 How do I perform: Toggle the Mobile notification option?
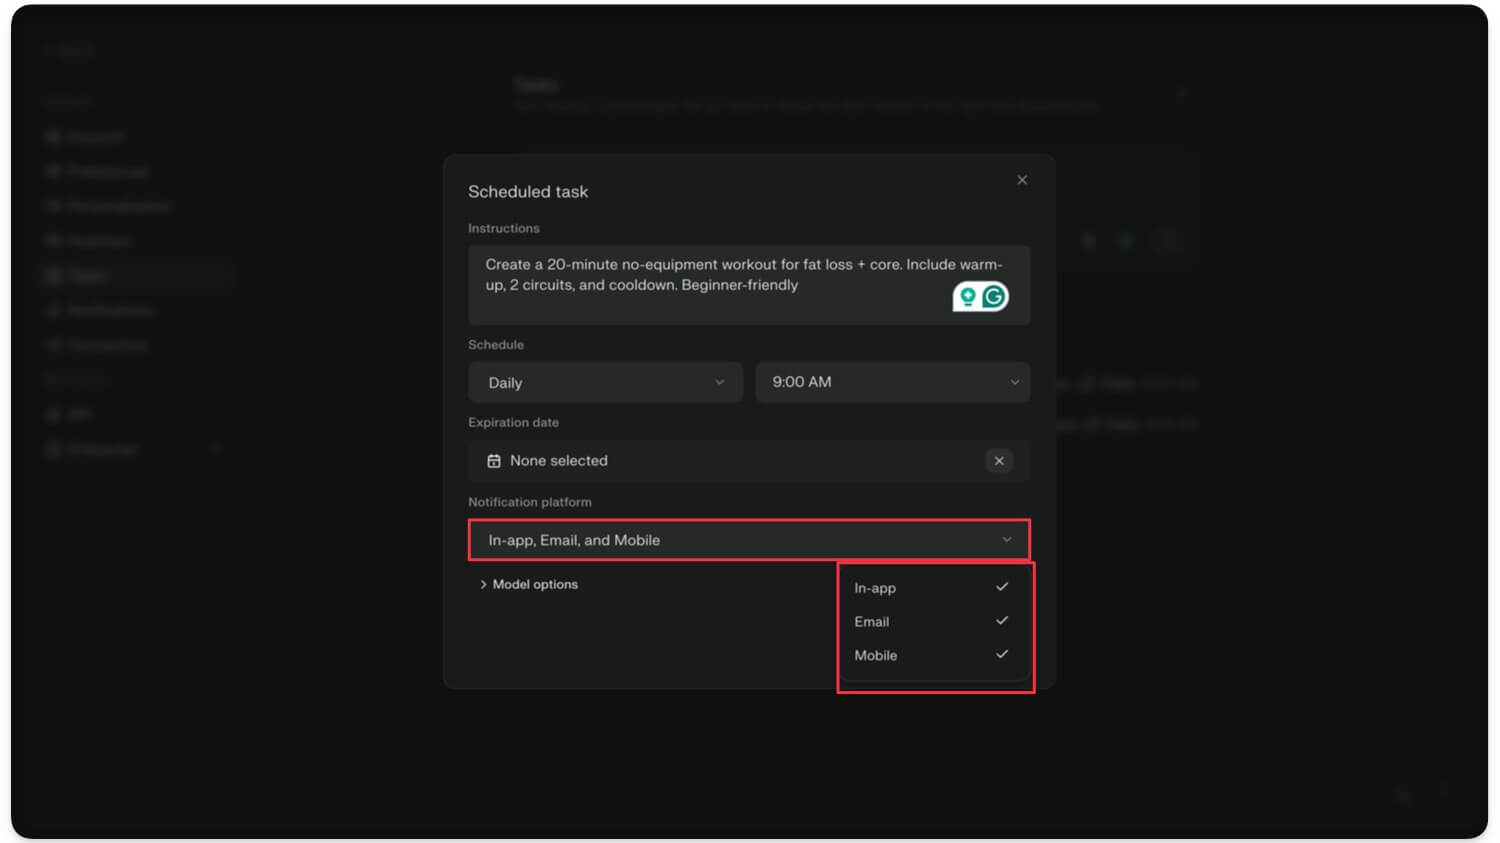point(930,655)
